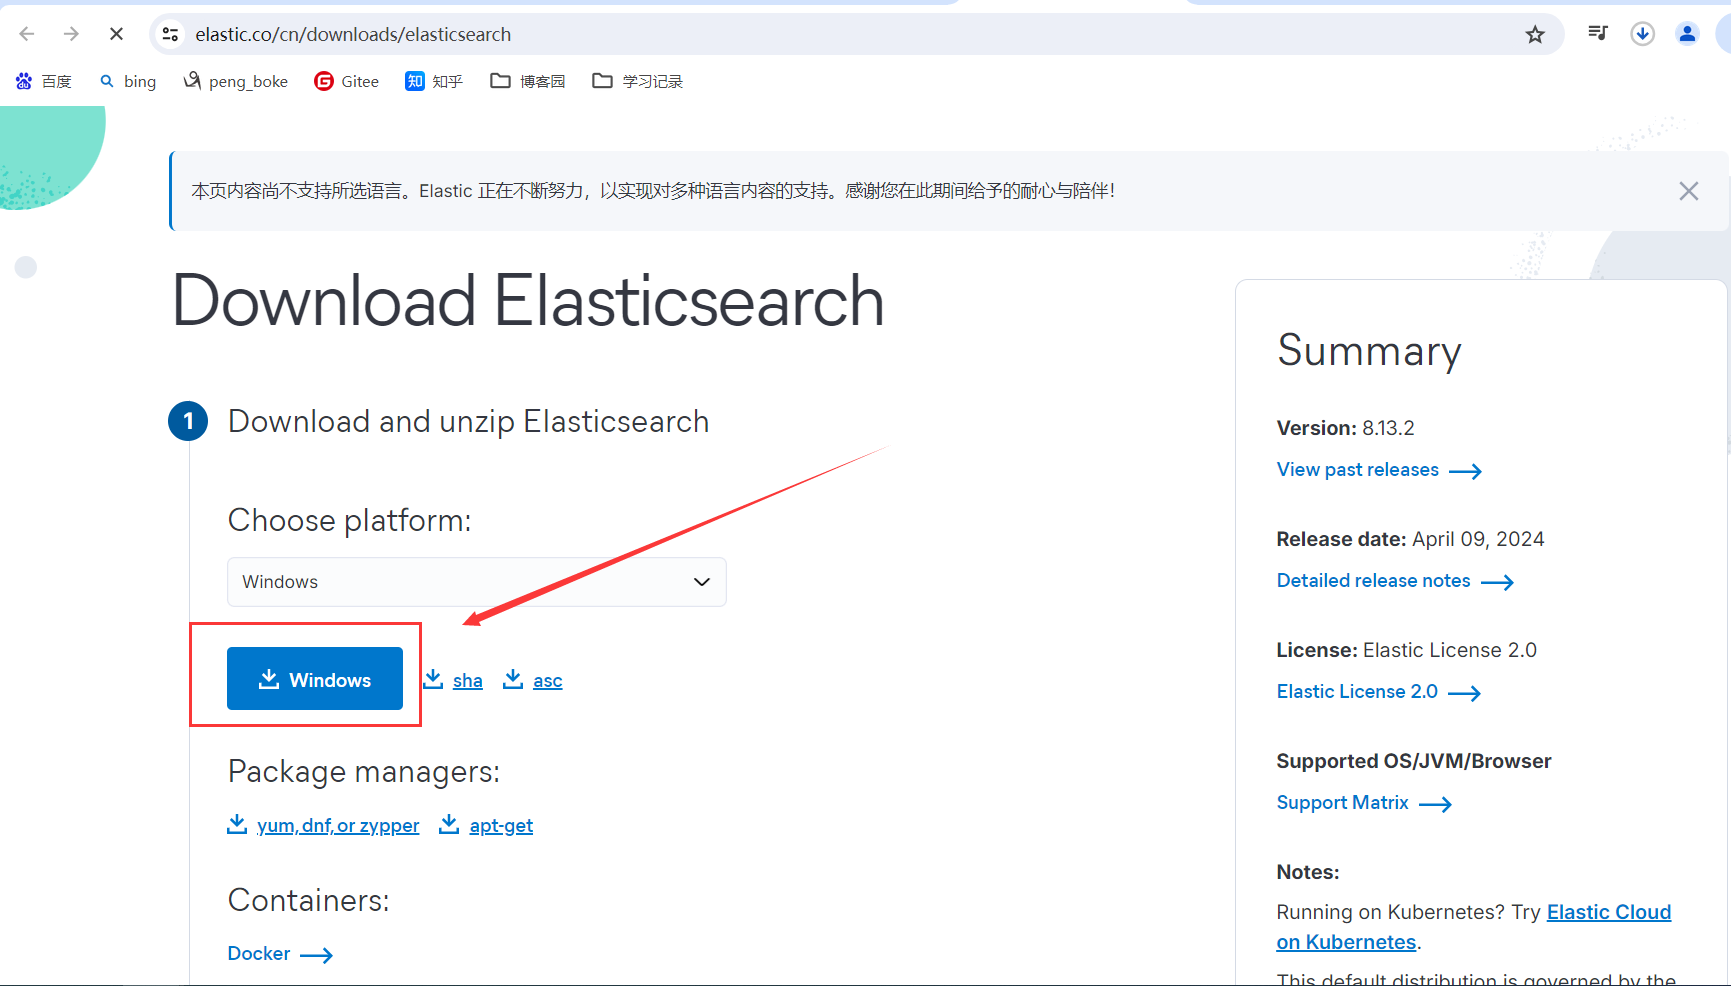Open View past releases link

coord(1379,470)
